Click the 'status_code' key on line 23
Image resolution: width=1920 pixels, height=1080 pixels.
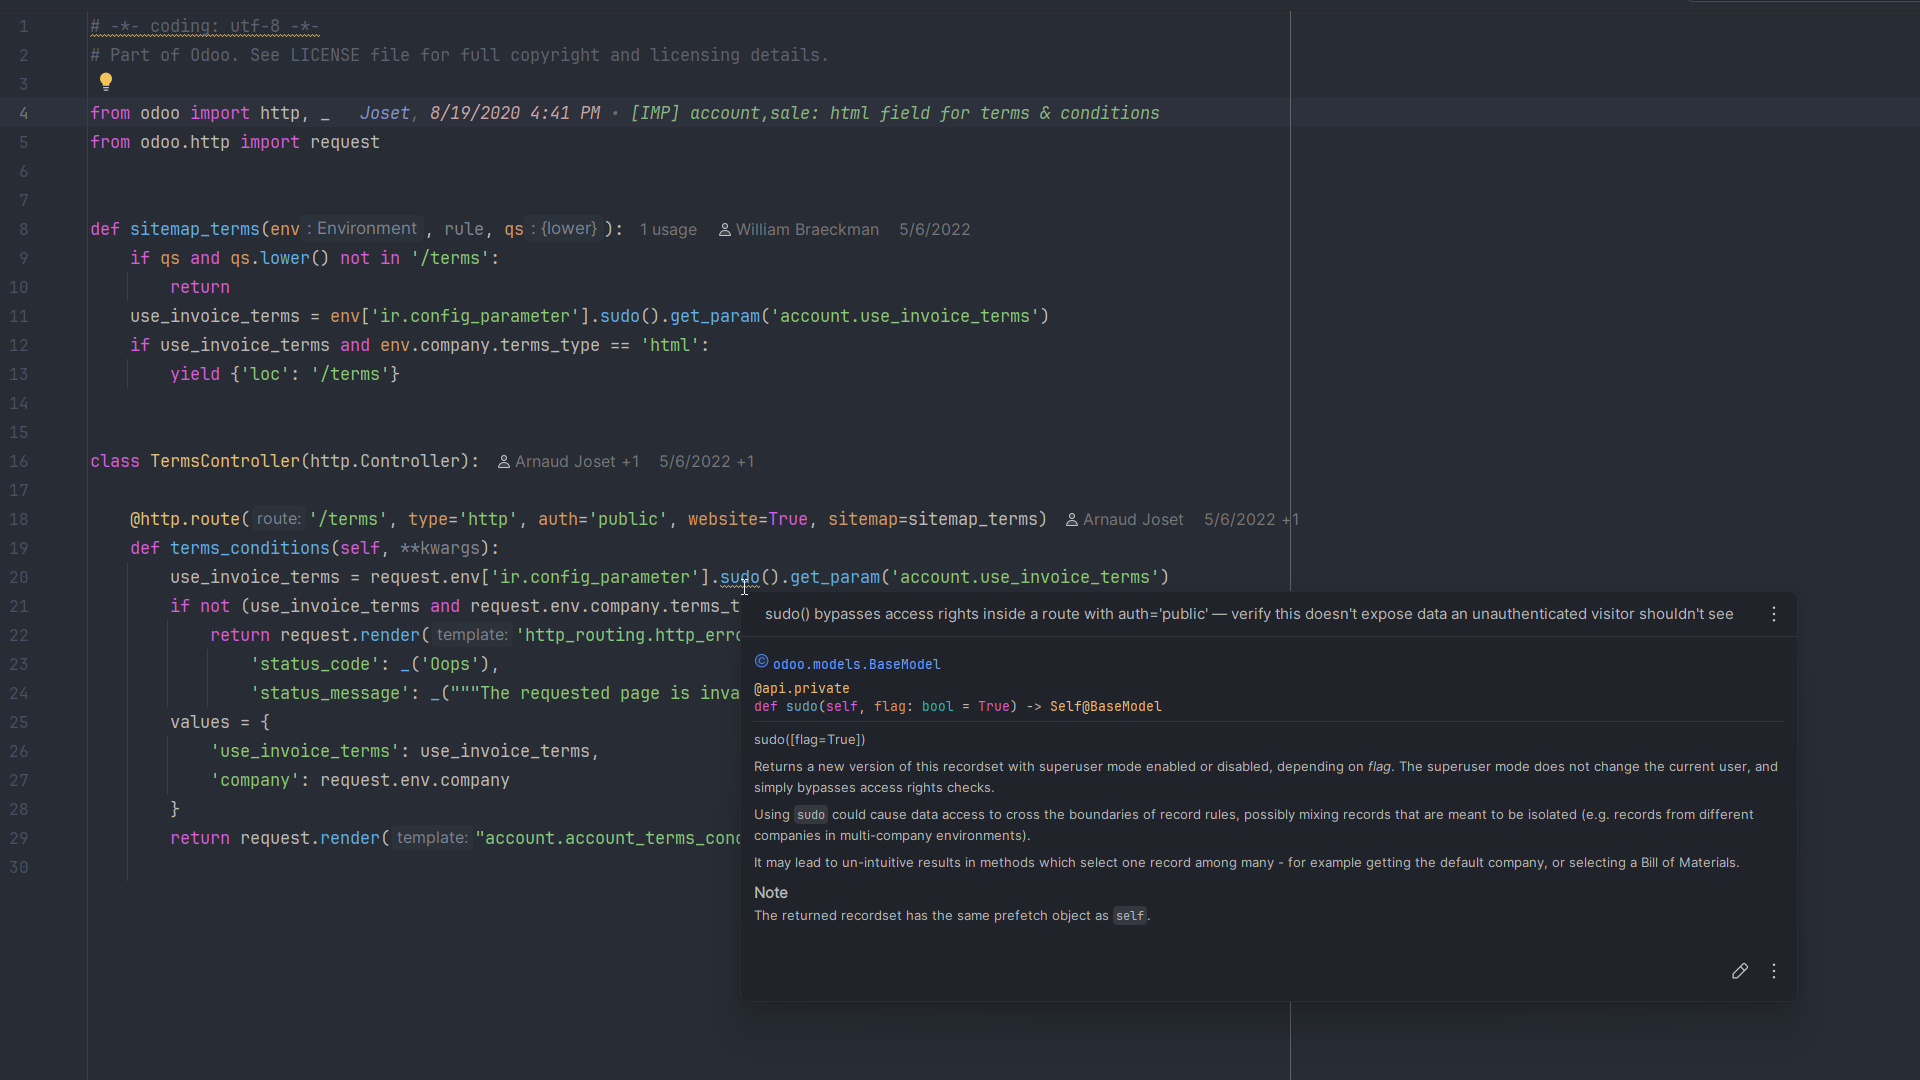pyautogui.click(x=315, y=664)
